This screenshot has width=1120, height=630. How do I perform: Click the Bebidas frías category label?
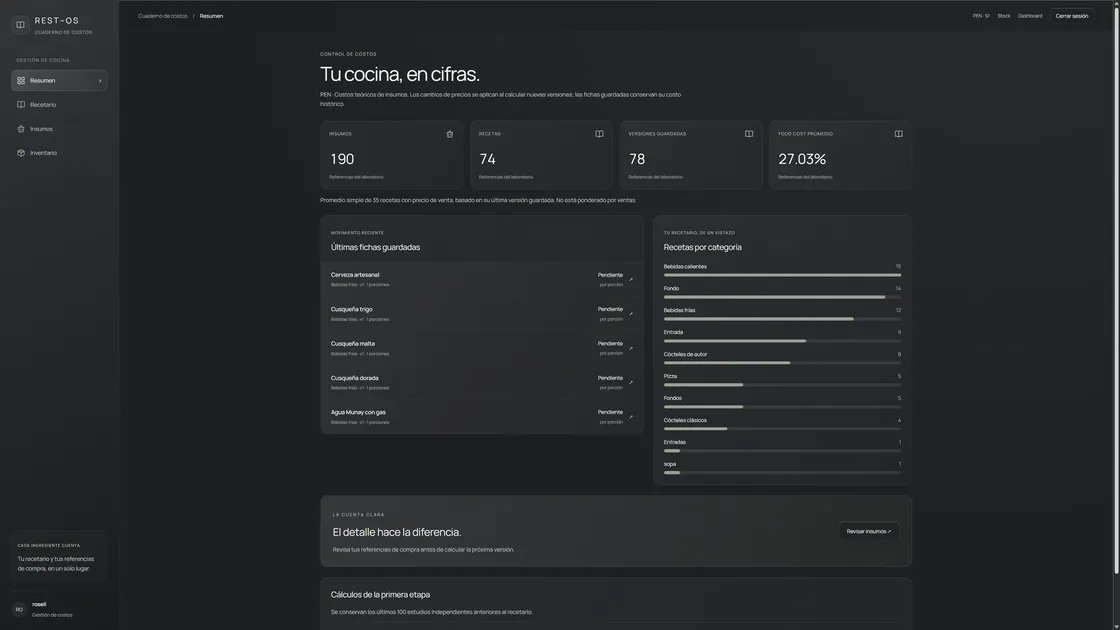(x=679, y=311)
